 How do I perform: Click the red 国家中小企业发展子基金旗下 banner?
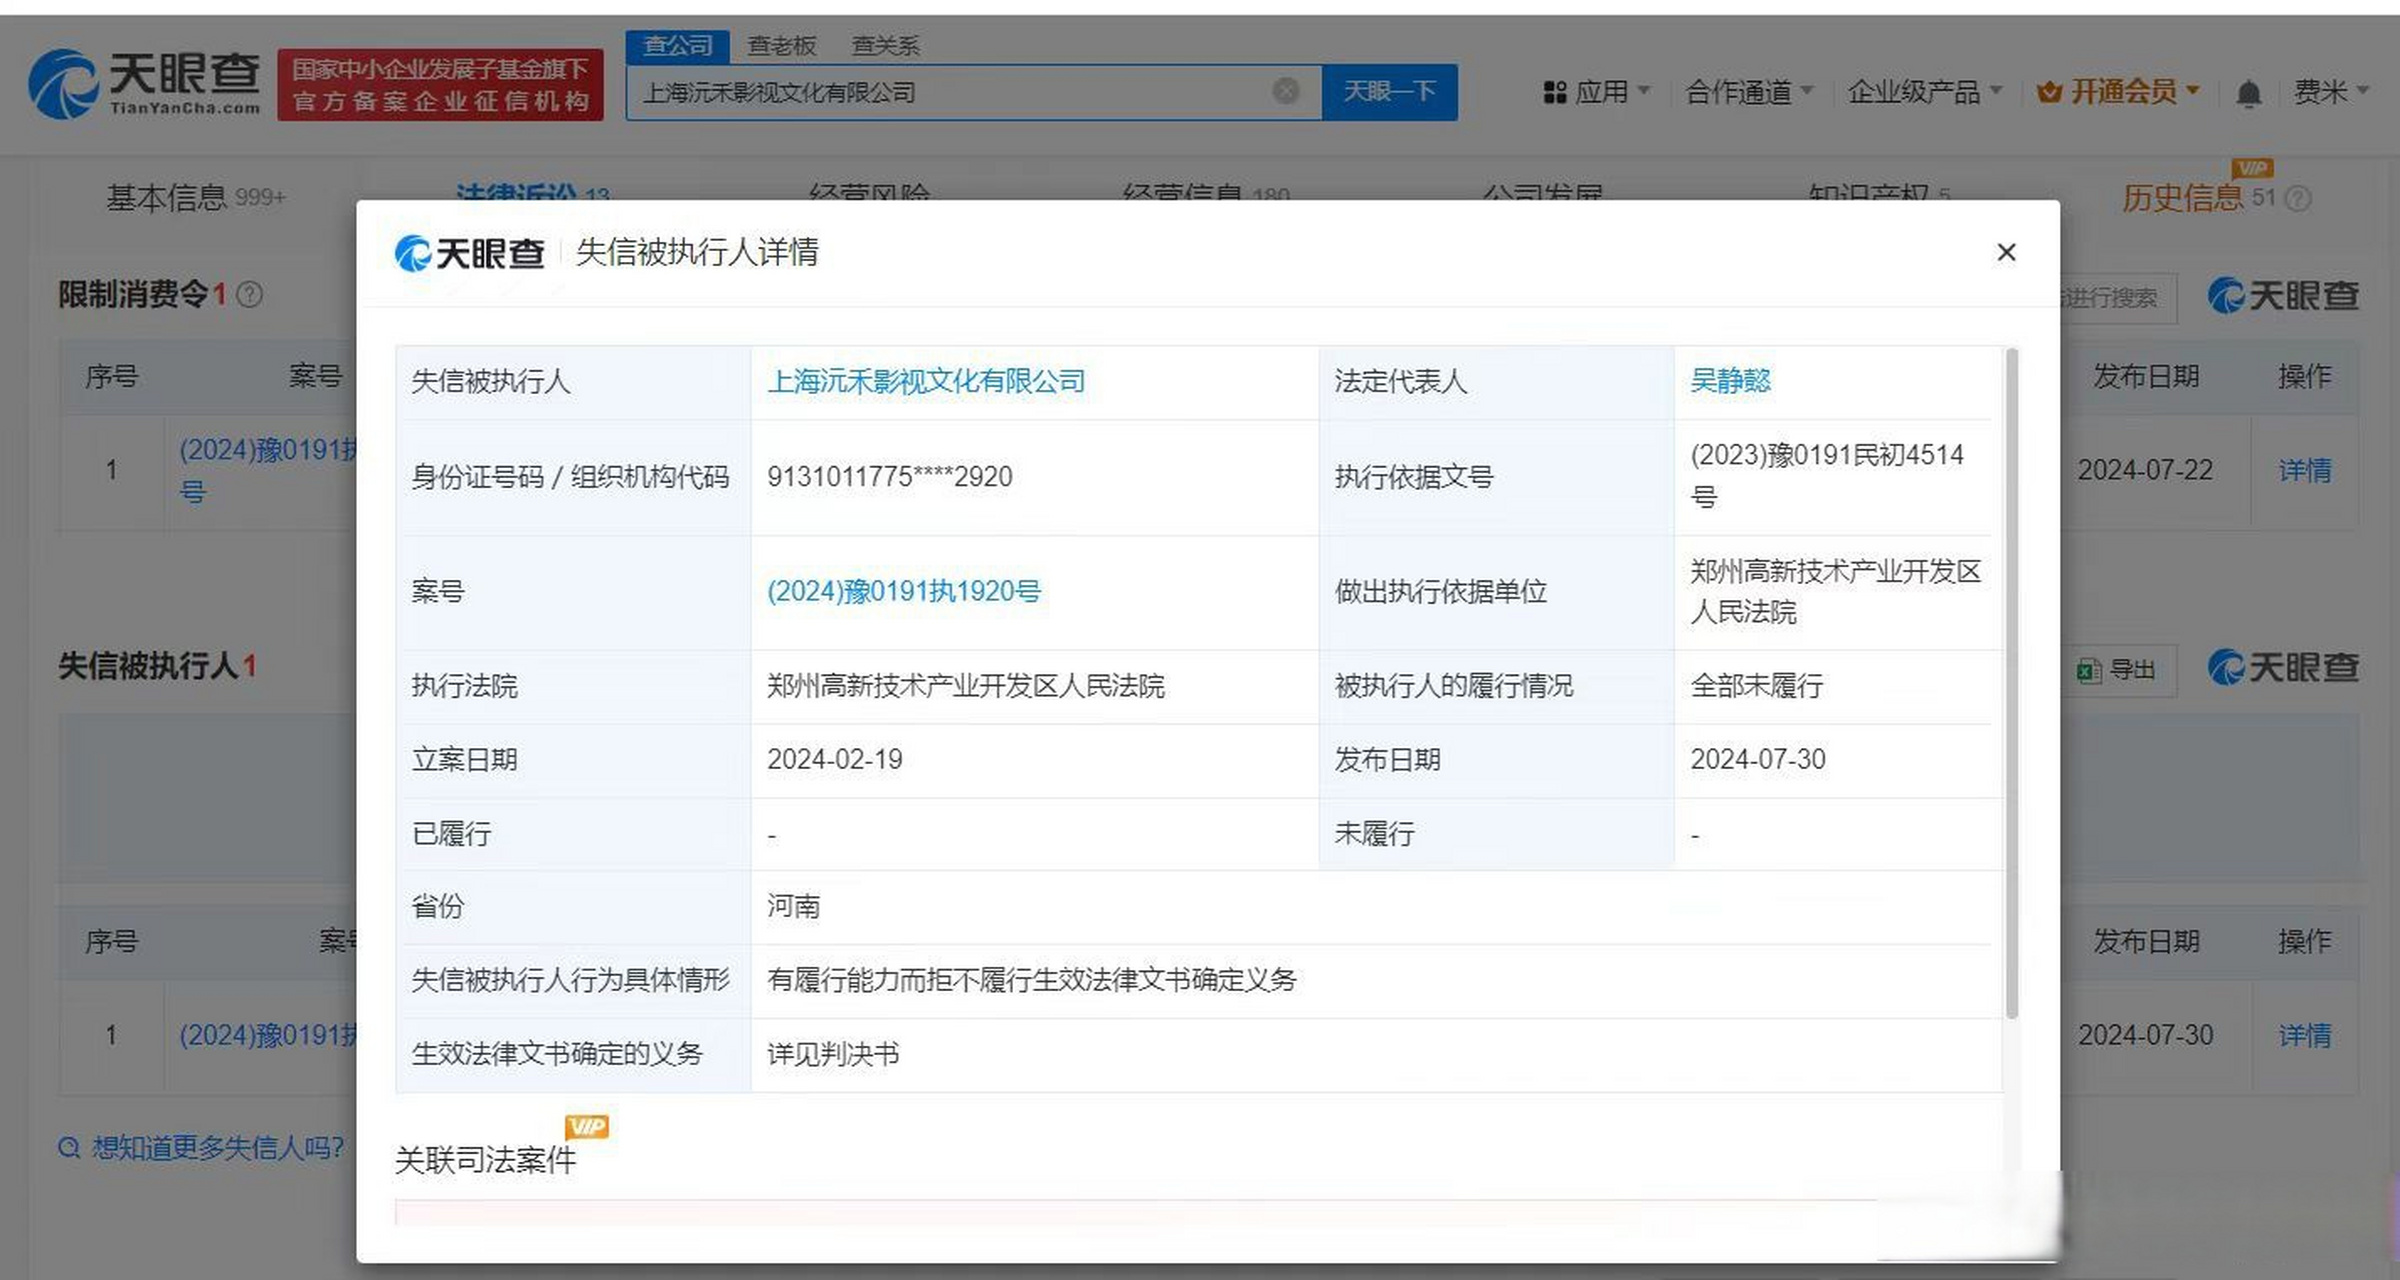tap(440, 85)
